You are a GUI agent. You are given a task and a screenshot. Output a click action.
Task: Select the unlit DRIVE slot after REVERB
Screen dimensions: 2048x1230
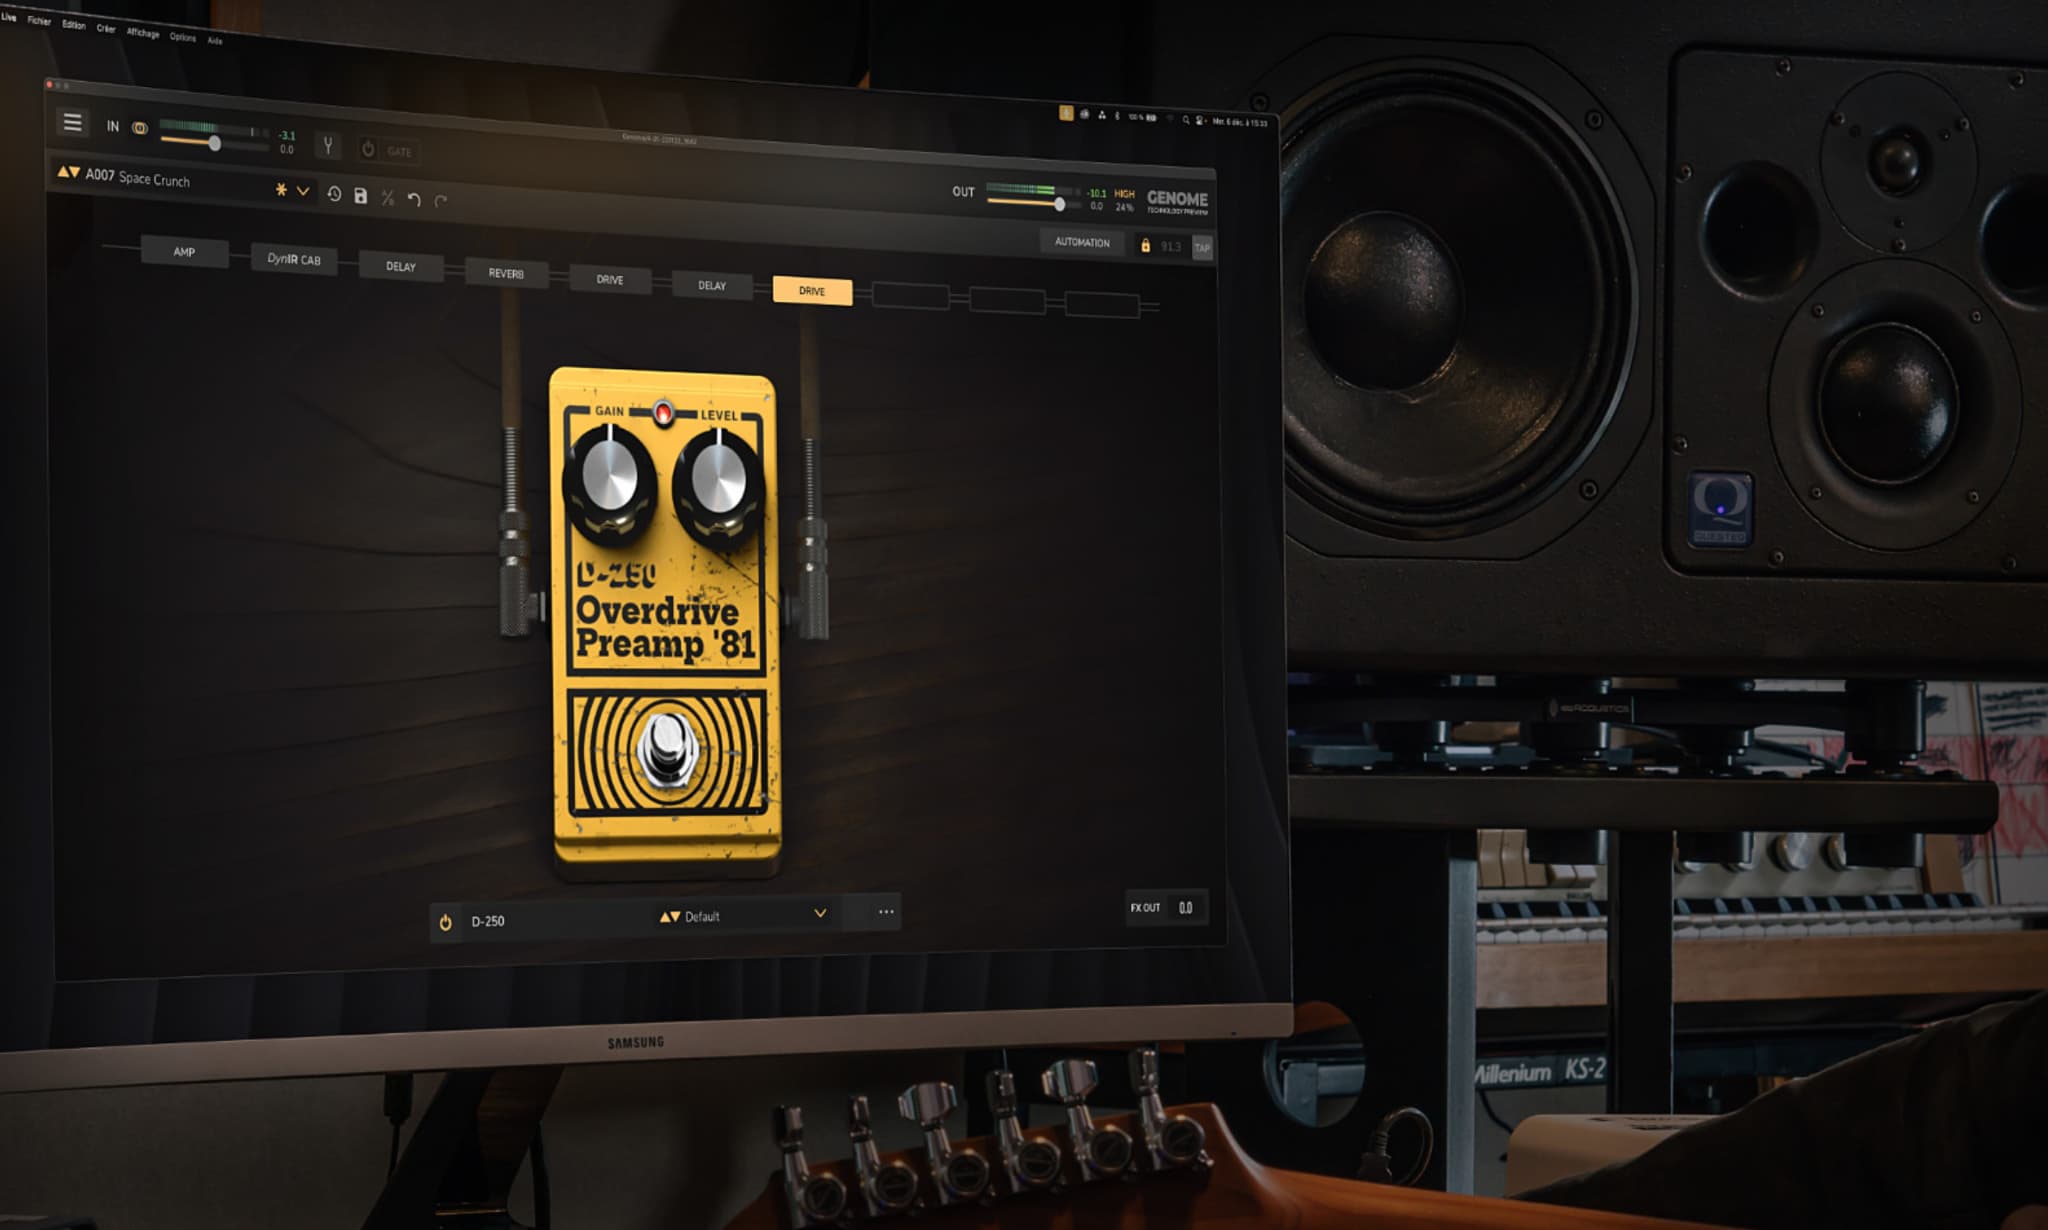coord(610,280)
